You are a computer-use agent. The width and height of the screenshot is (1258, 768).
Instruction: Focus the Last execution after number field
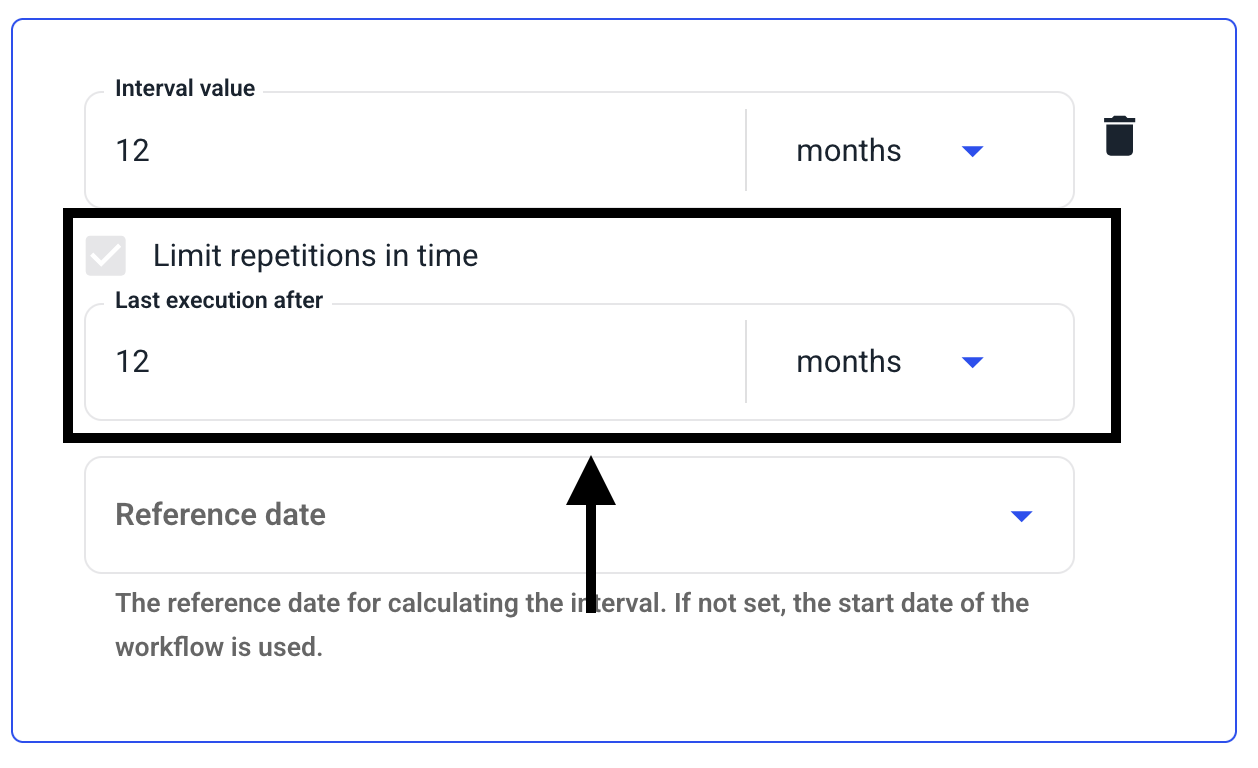[415, 362]
